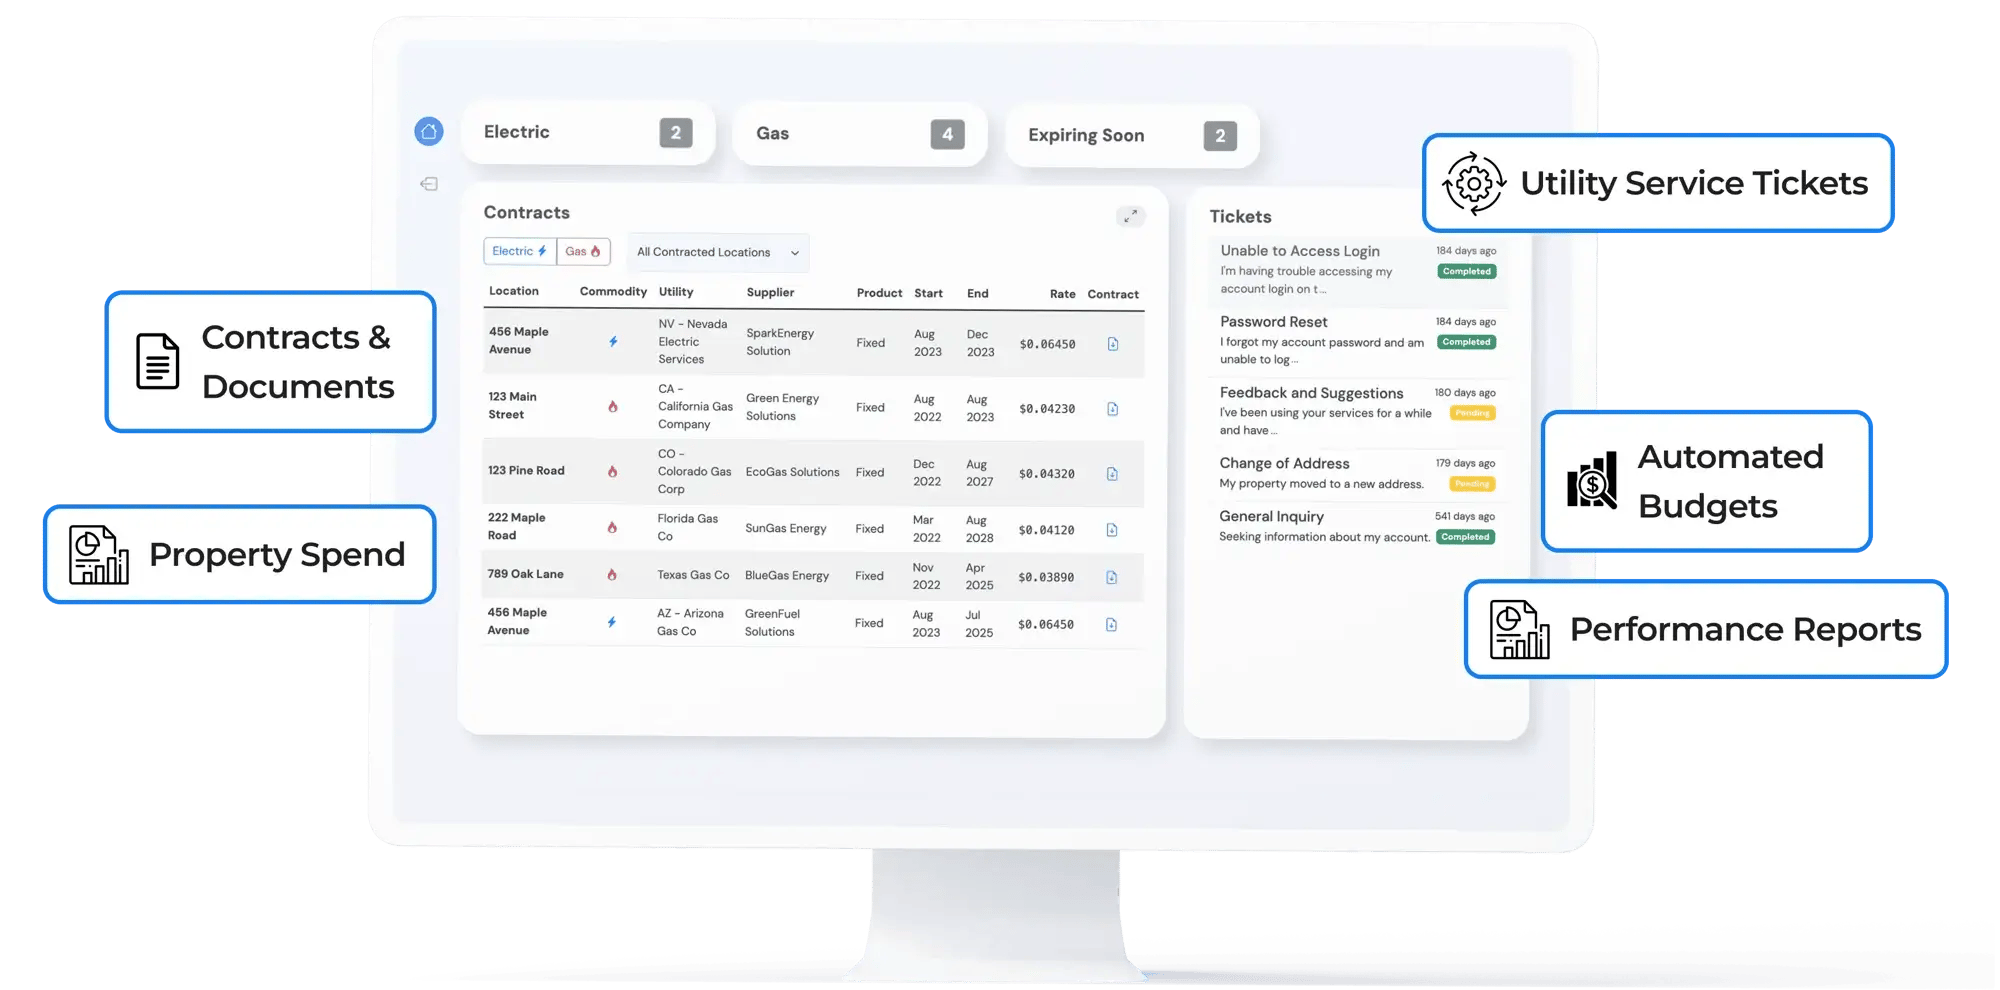This screenshot has height=990, width=2000.
Task: Click the Property Spend callout label
Action: click(x=277, y=554)
